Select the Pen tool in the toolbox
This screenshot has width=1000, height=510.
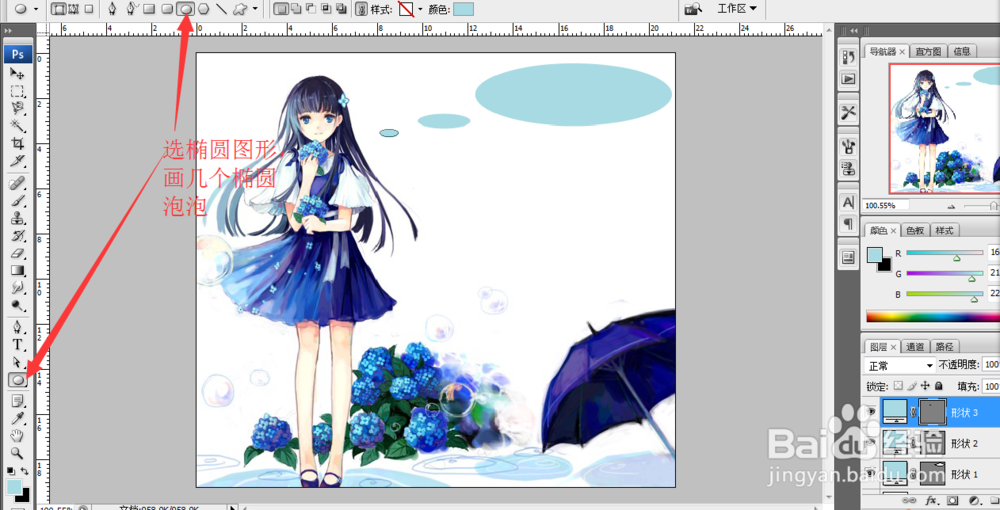coord(17,328)
